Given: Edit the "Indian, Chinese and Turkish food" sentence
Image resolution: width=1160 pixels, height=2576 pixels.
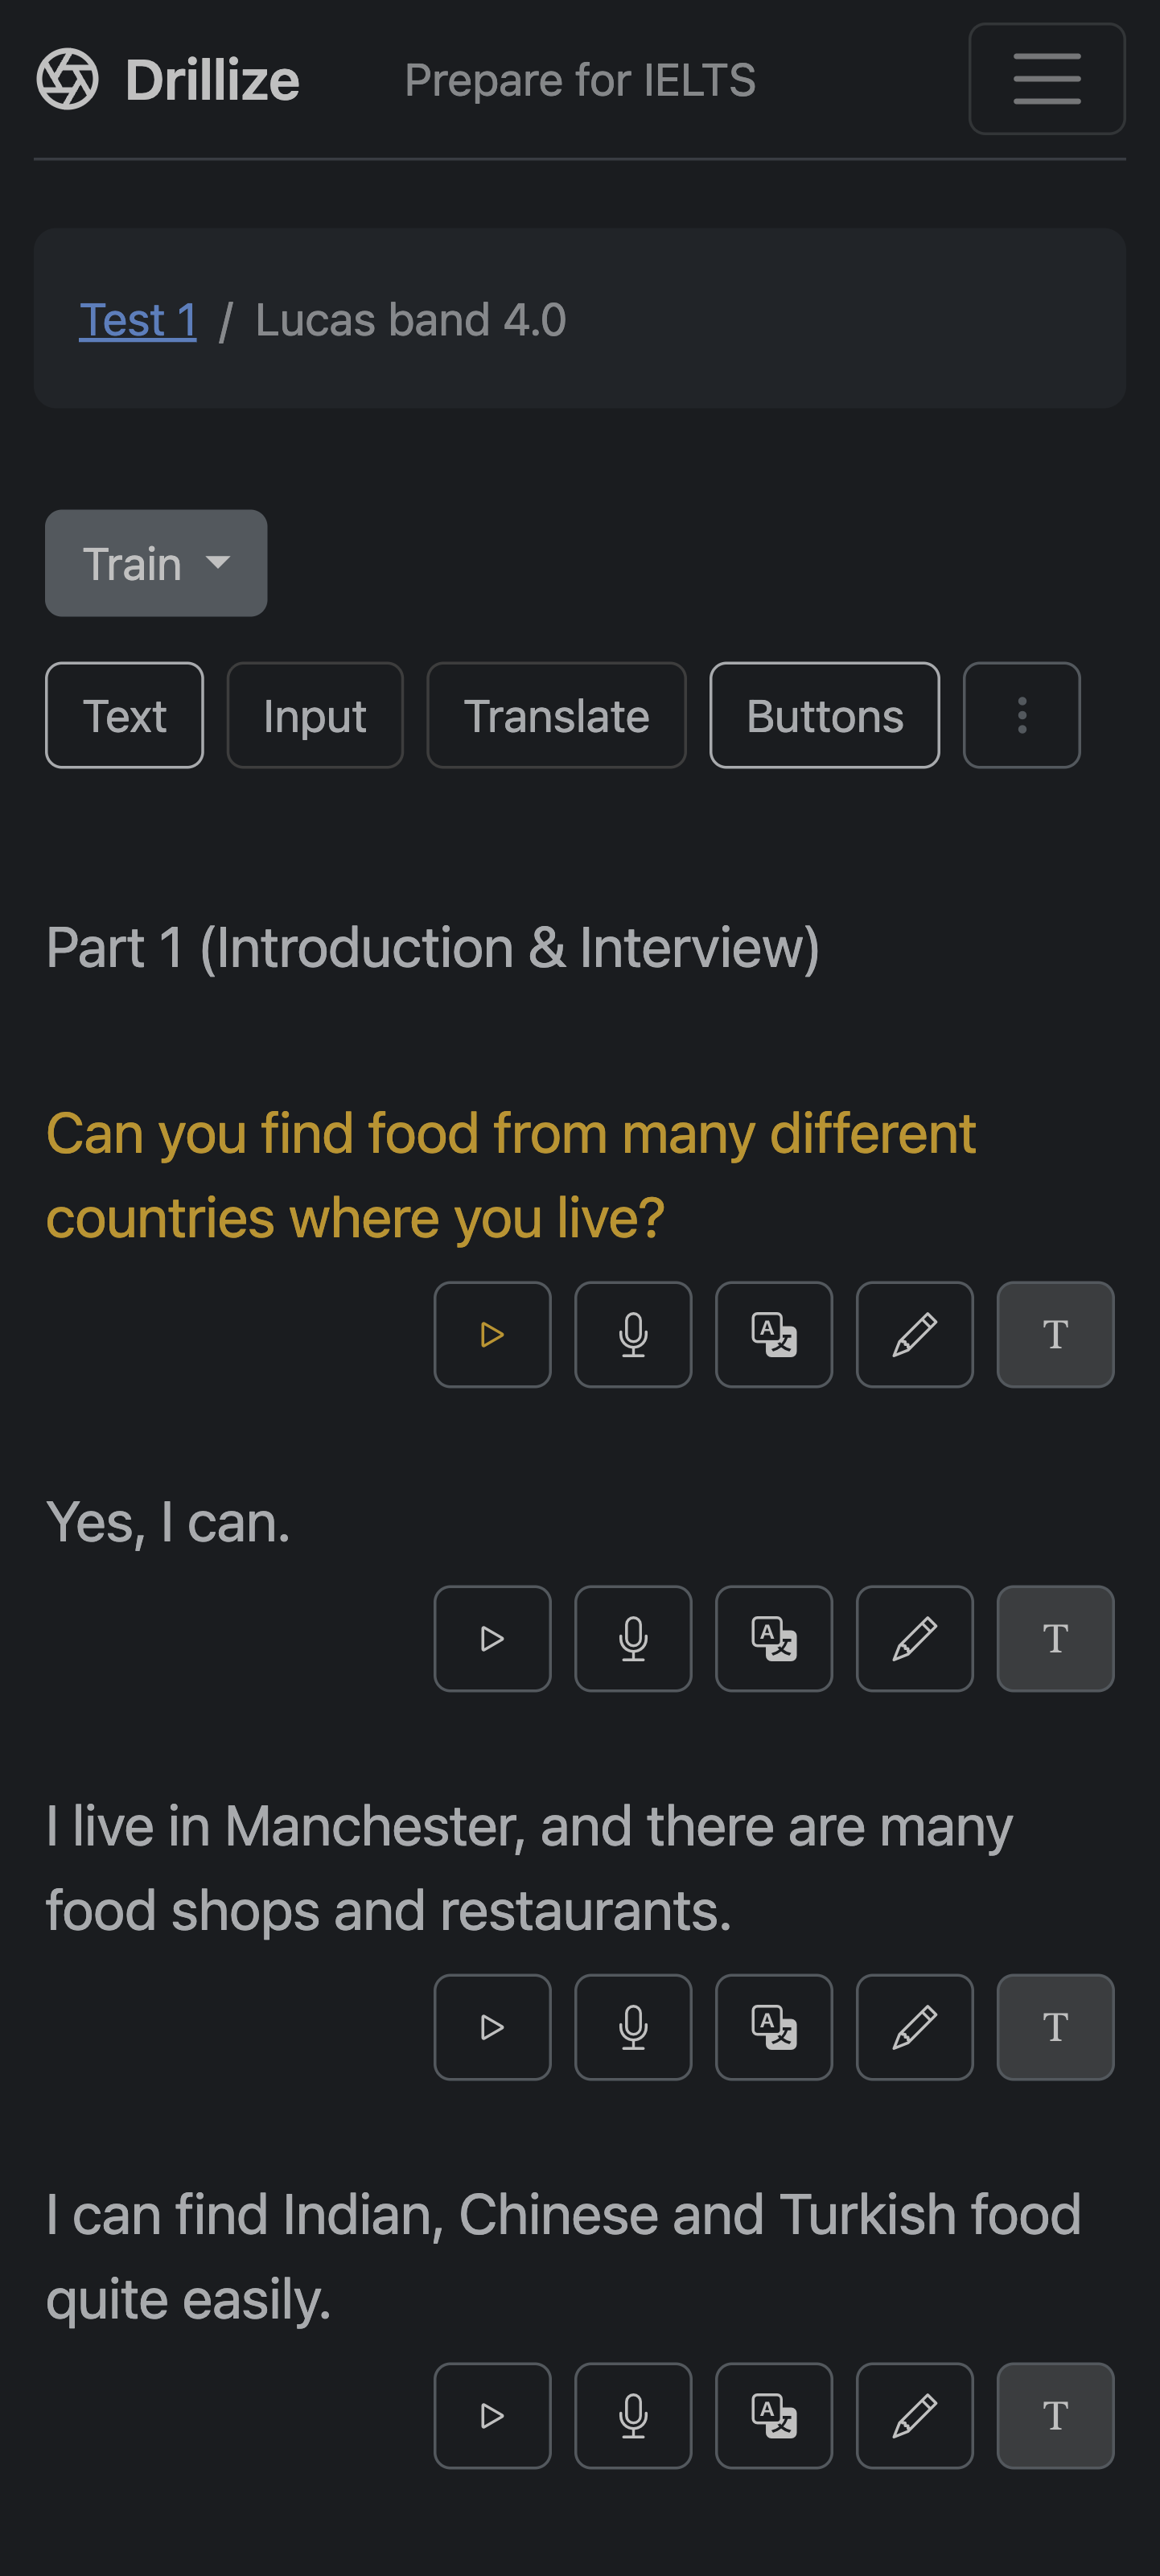Looking at the screenshot, I should coord(914,2414).
